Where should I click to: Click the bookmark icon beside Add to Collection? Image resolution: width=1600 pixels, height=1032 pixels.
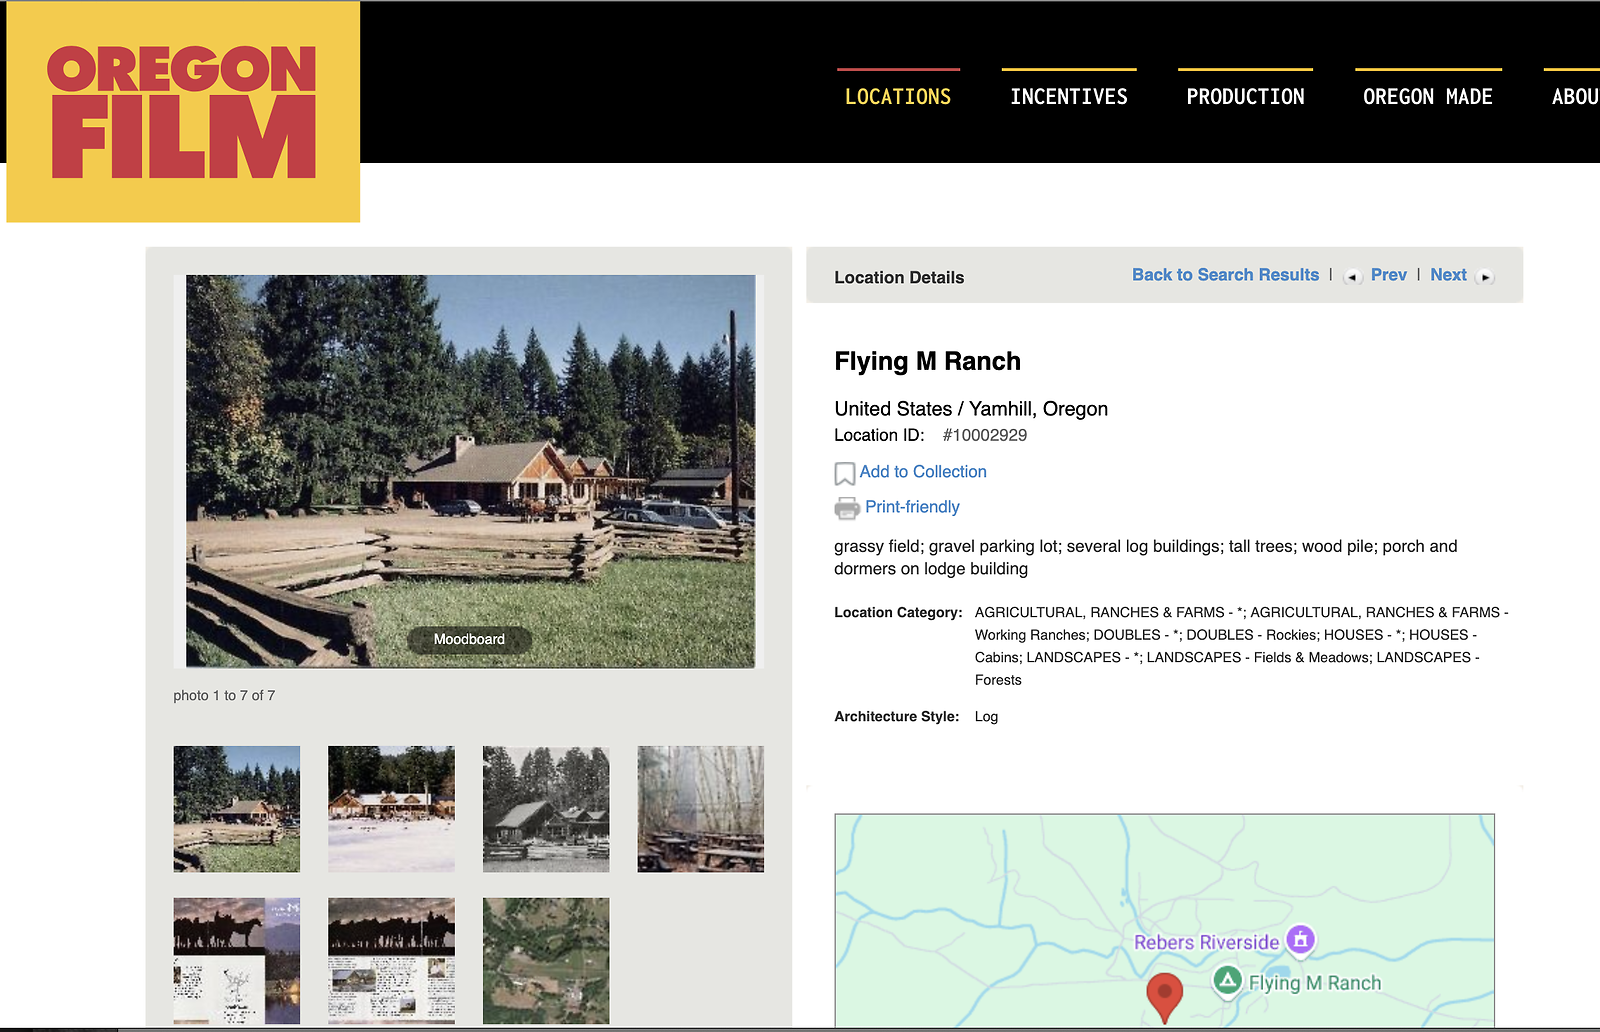[845, 473]
